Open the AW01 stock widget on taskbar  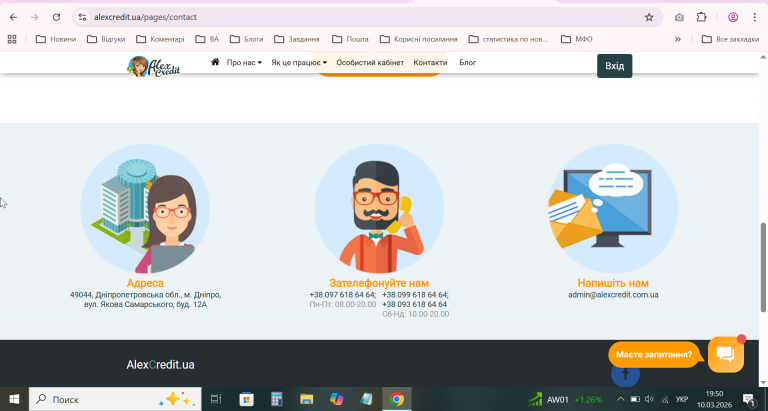566,399
